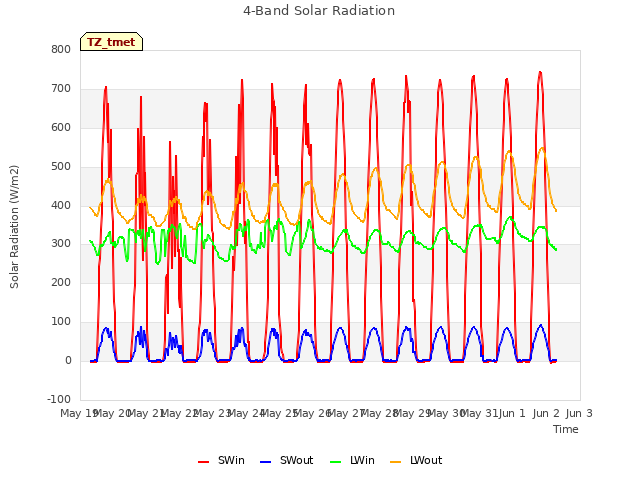Click the Jun 2 x-axis label
The width and height of the screenshot is (640, 480).
546,413
